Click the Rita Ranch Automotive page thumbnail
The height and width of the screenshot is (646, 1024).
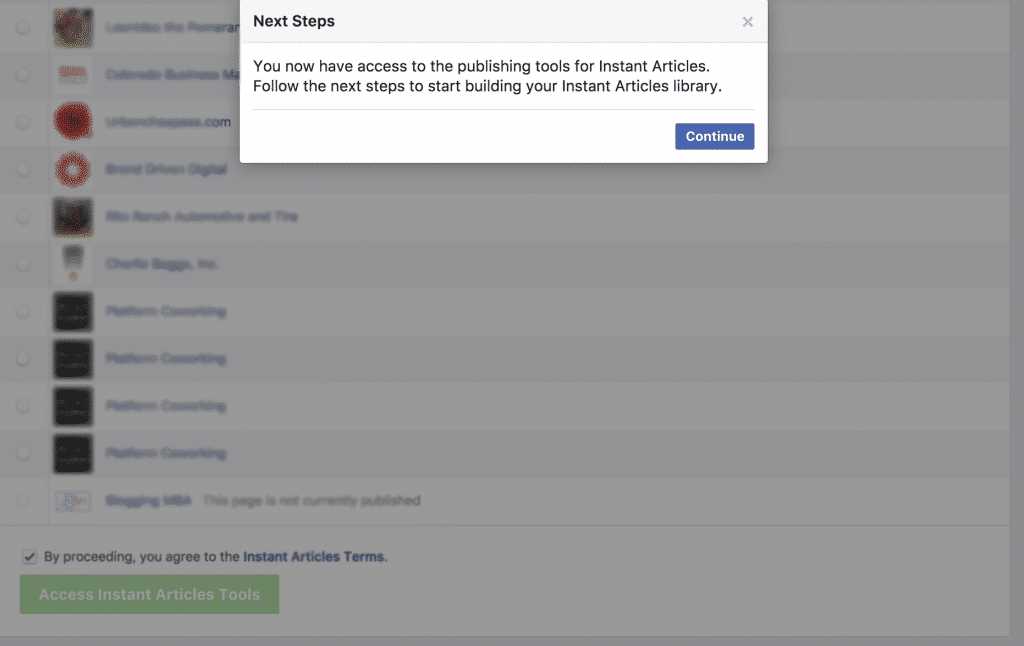(x=73, y=217)
